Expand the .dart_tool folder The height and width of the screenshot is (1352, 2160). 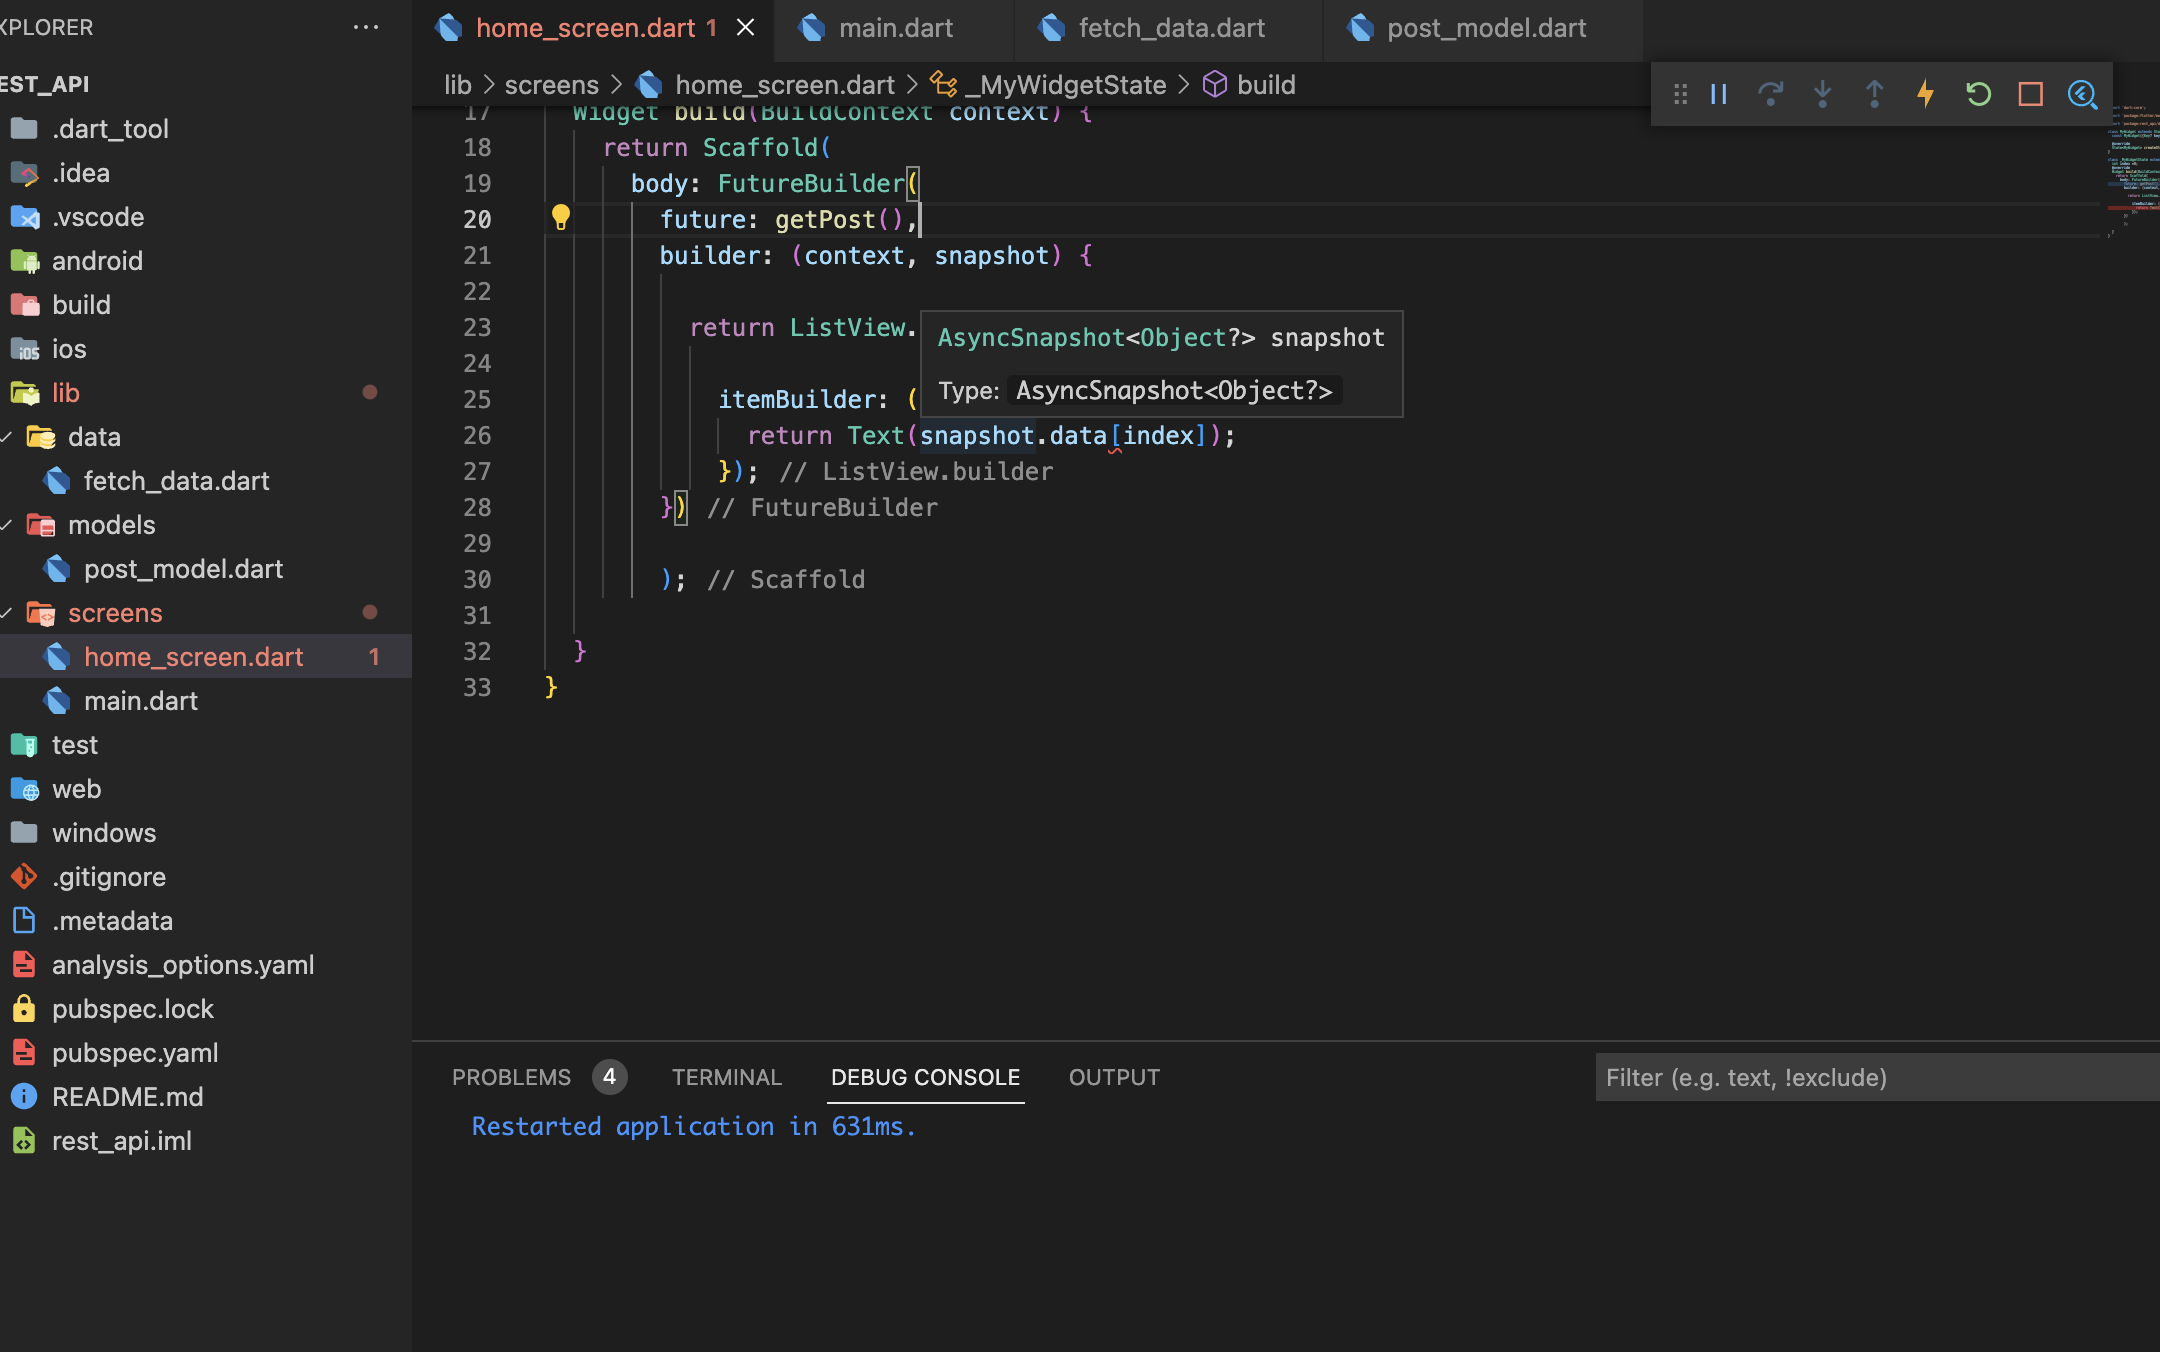[206, 129]
